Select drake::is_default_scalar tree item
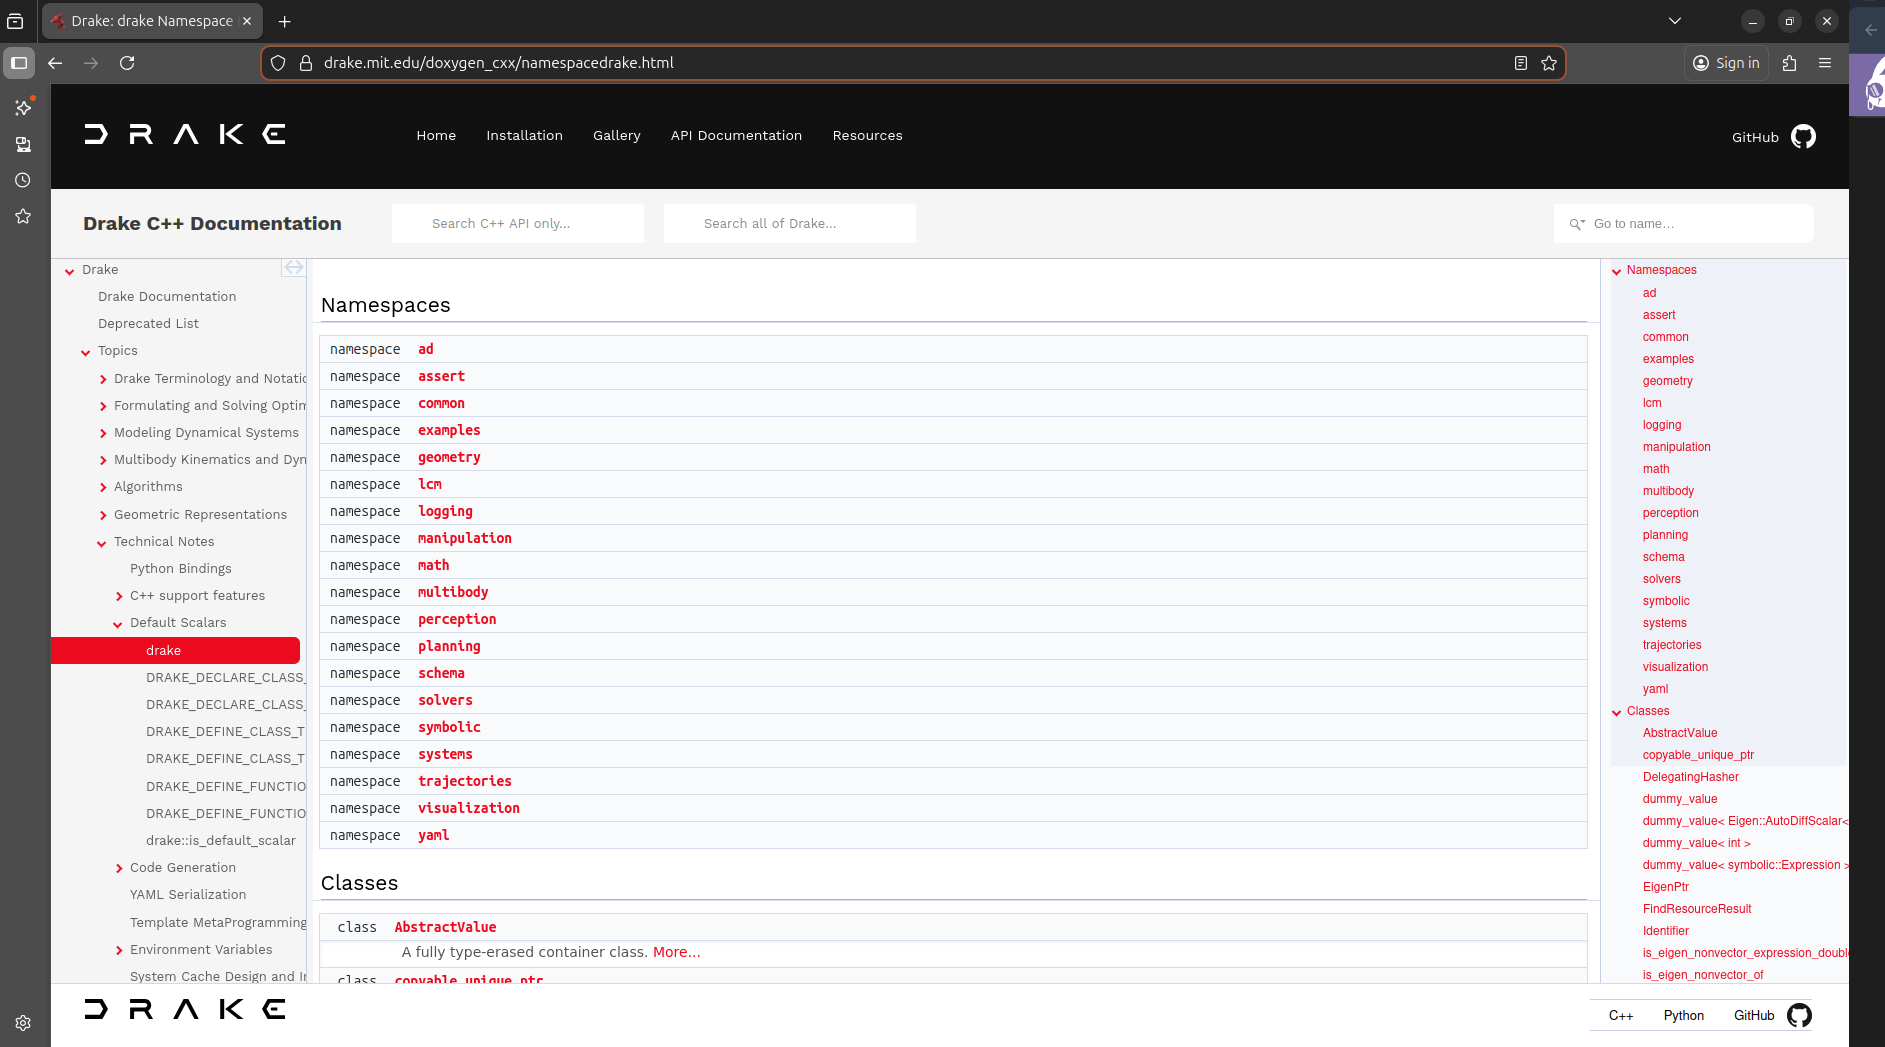Image resolution: width=1885 pixels, height=1047 pixels. click(x=221, y=841)
